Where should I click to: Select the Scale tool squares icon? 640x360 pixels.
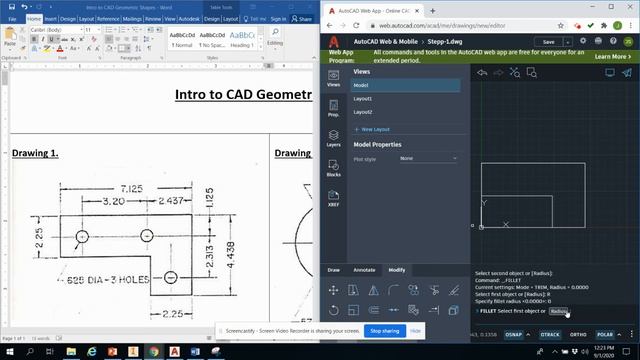pos(353,310)
